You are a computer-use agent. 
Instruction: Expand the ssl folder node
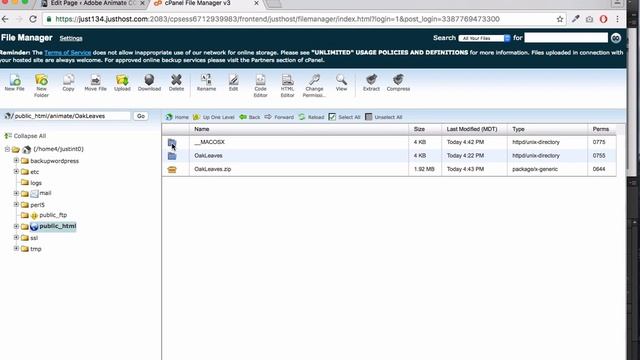pyautogui.click(x=16, y=237)
